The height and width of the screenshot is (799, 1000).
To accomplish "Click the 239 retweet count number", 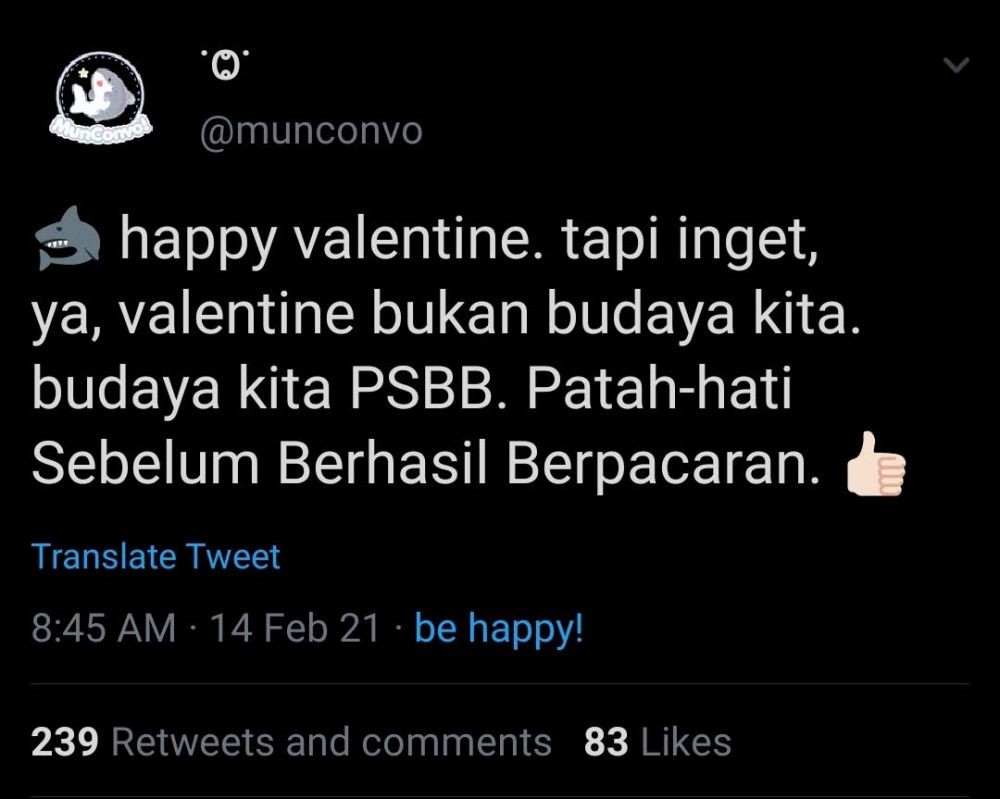I will click(x=65, y=742).
